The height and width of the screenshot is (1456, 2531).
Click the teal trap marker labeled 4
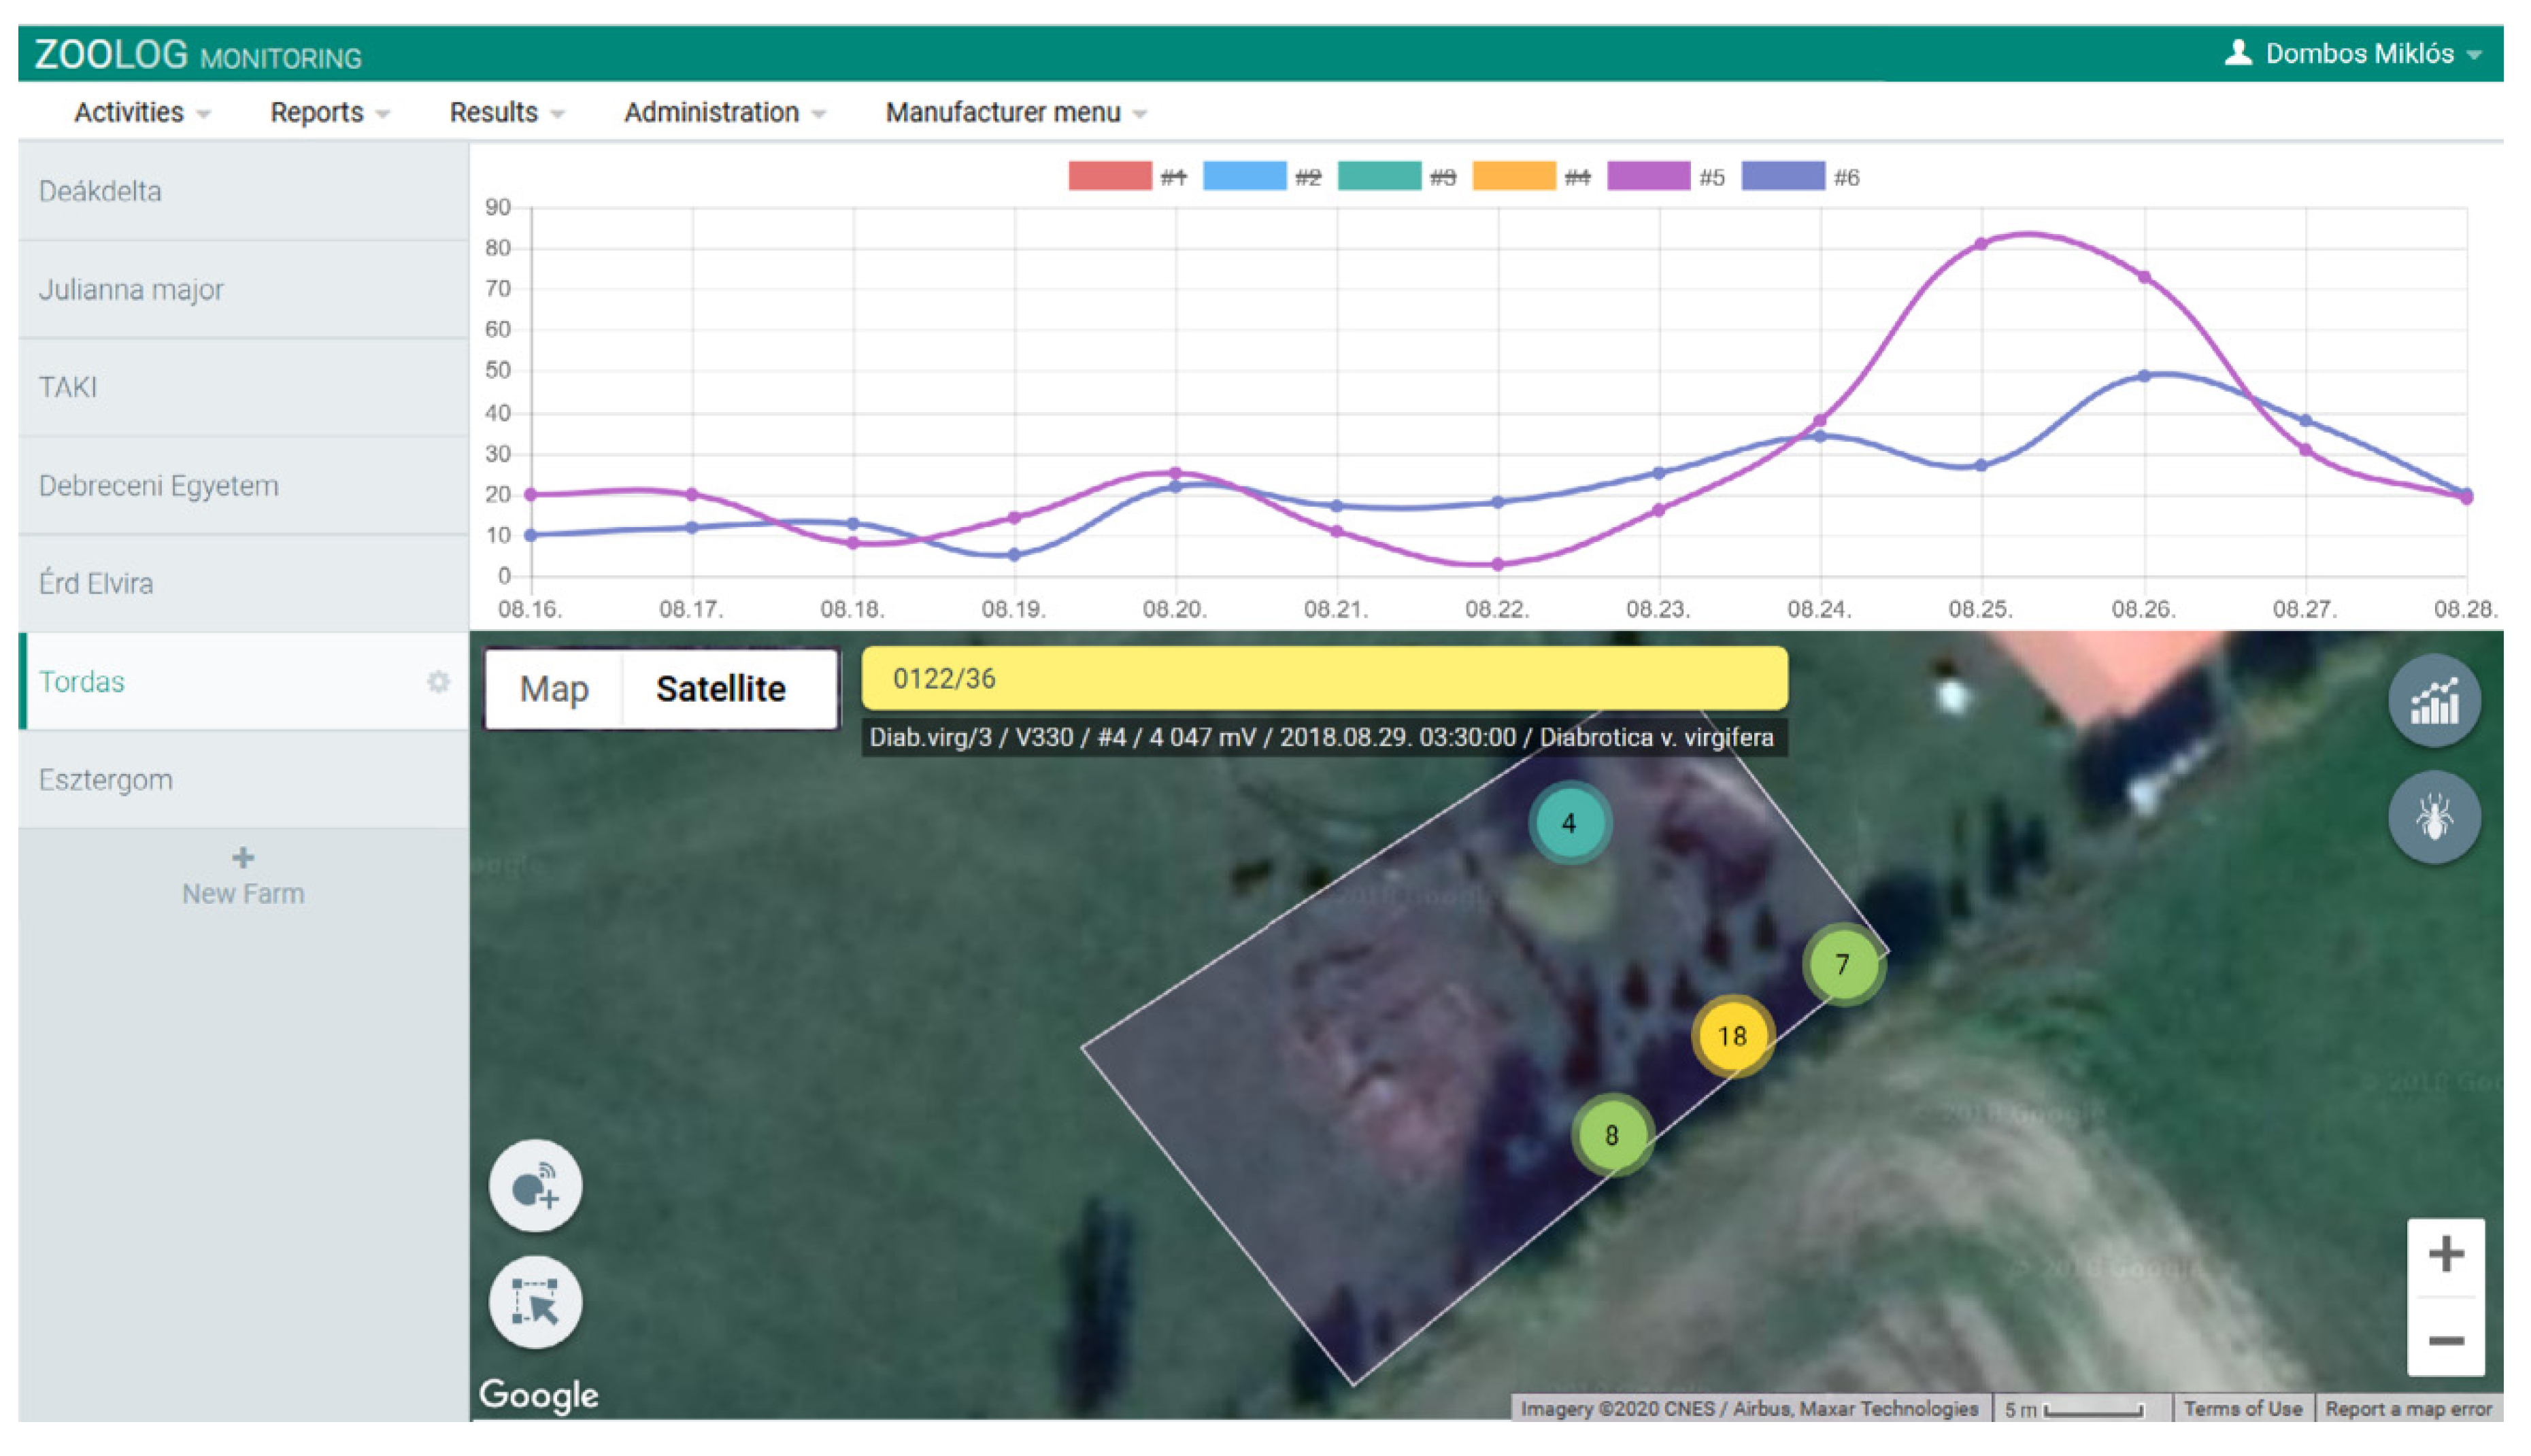1568,823
